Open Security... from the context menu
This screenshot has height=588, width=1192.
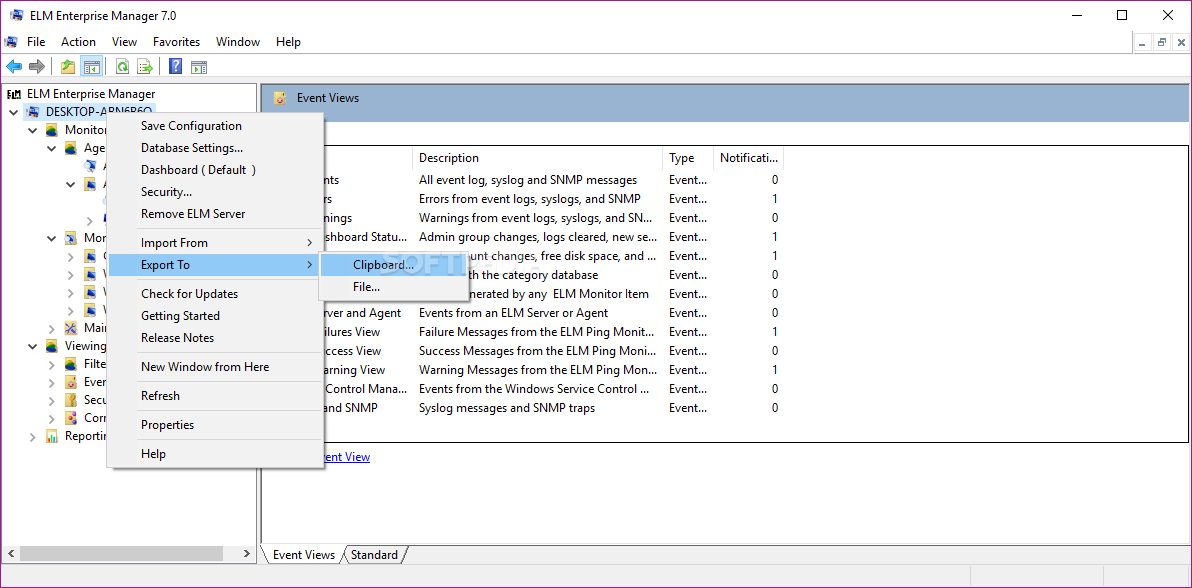[x=214, y=192]
